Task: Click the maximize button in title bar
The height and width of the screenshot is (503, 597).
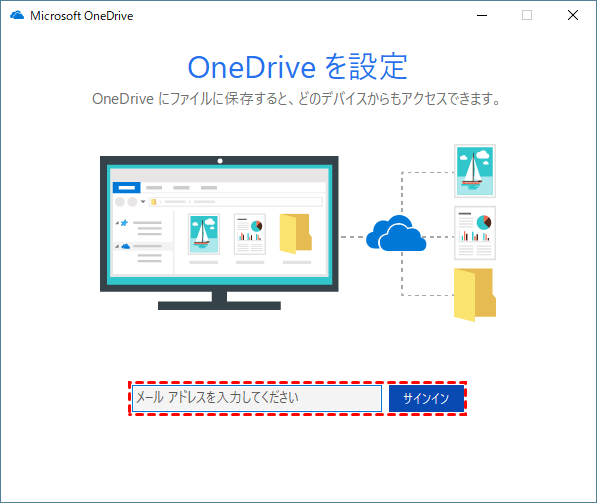Action: pos(527,16)
